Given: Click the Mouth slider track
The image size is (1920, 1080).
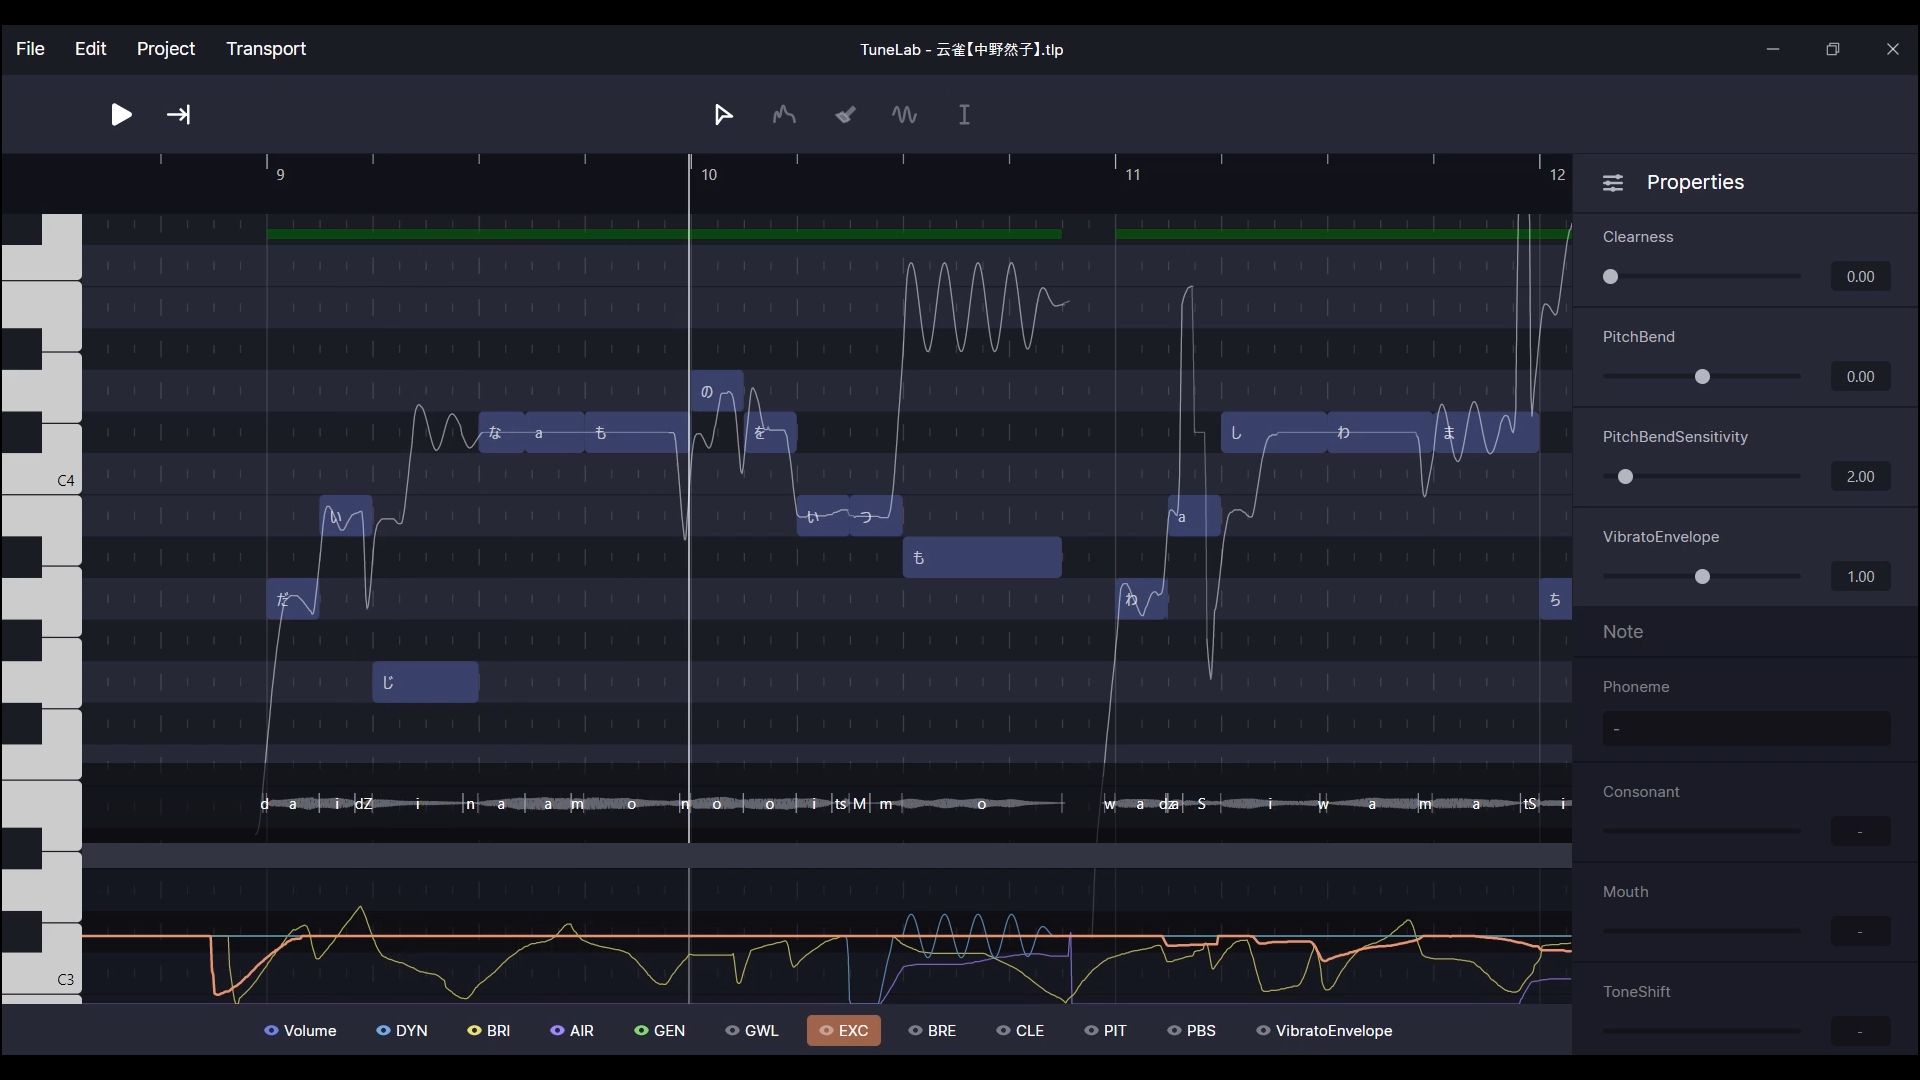Looking at the screenshot, I should 1702,931.
